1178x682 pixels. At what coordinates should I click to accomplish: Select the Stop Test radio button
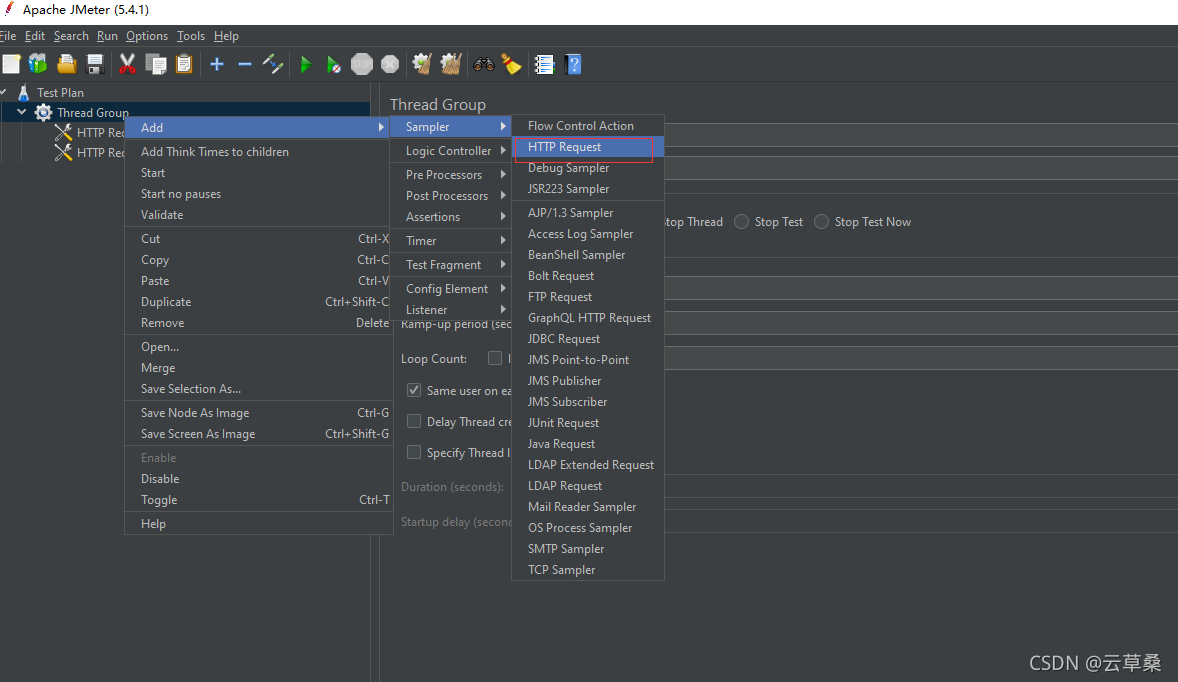click(742, 222)
